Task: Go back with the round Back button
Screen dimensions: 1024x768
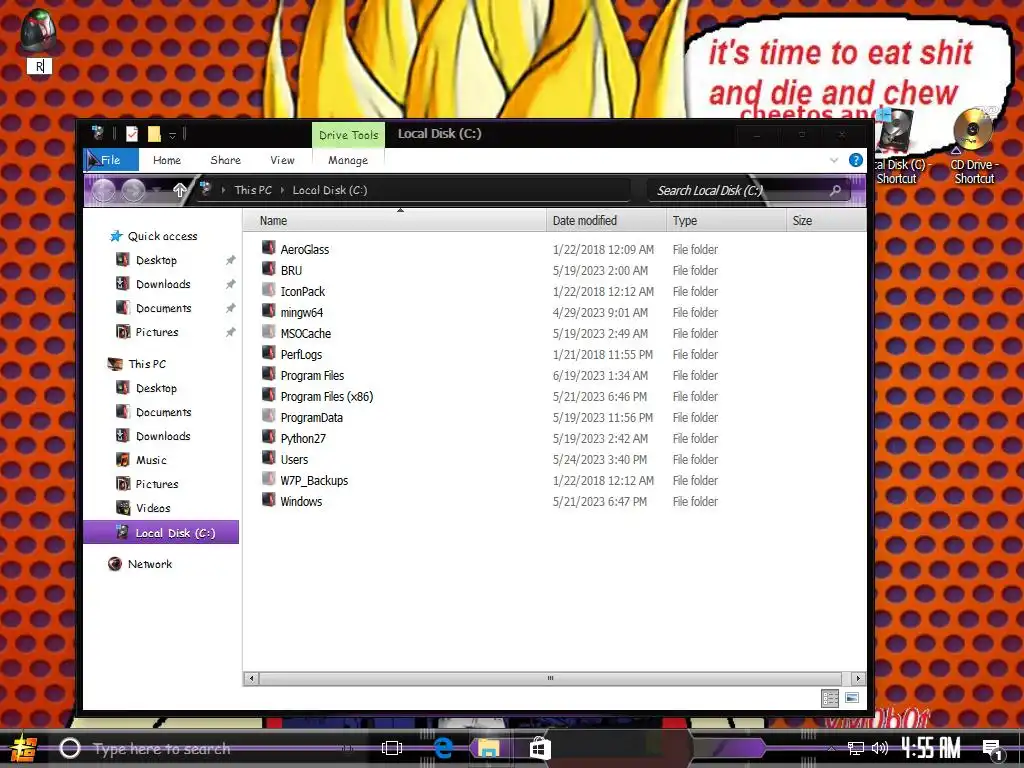Action: coord(103,190)
